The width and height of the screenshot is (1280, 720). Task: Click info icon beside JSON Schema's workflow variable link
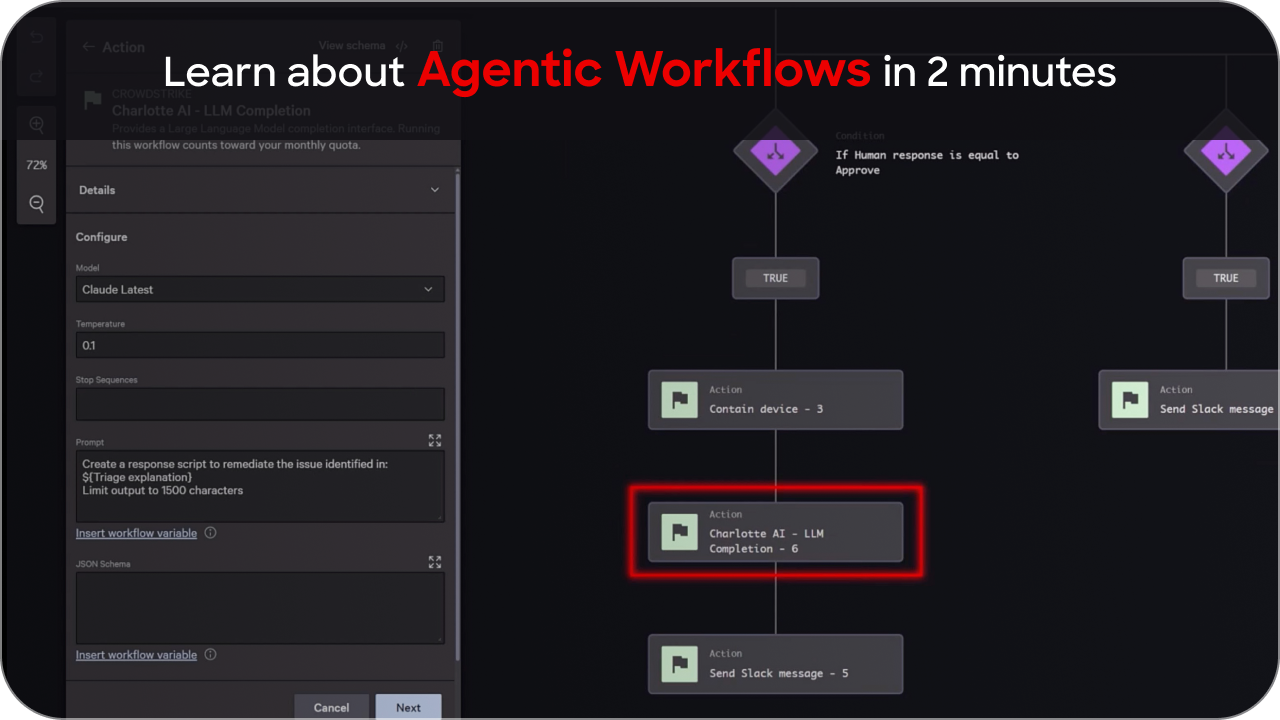pyautogui.click(x=210, y=655)
